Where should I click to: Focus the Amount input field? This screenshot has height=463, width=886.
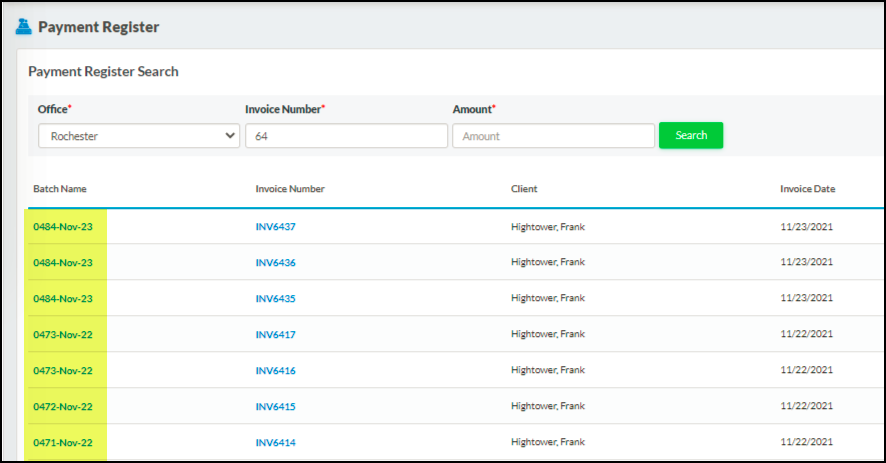(x=553, y=136)
